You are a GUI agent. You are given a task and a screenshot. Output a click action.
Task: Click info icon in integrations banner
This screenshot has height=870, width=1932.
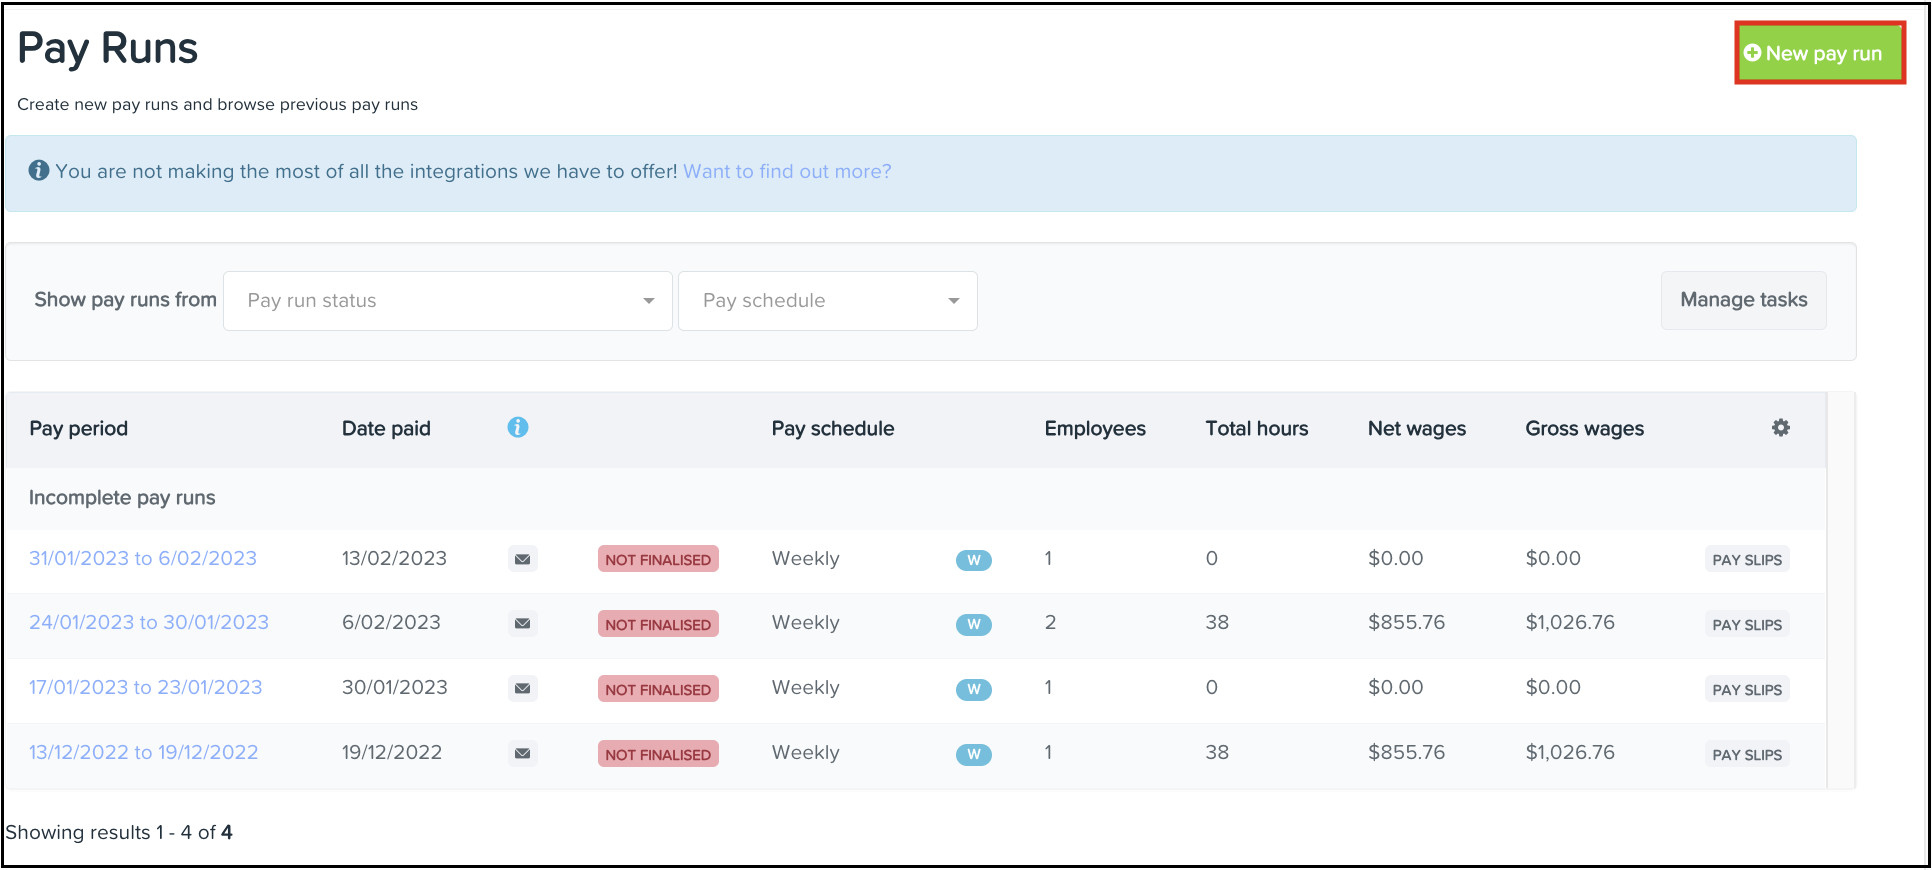point(39,171)
